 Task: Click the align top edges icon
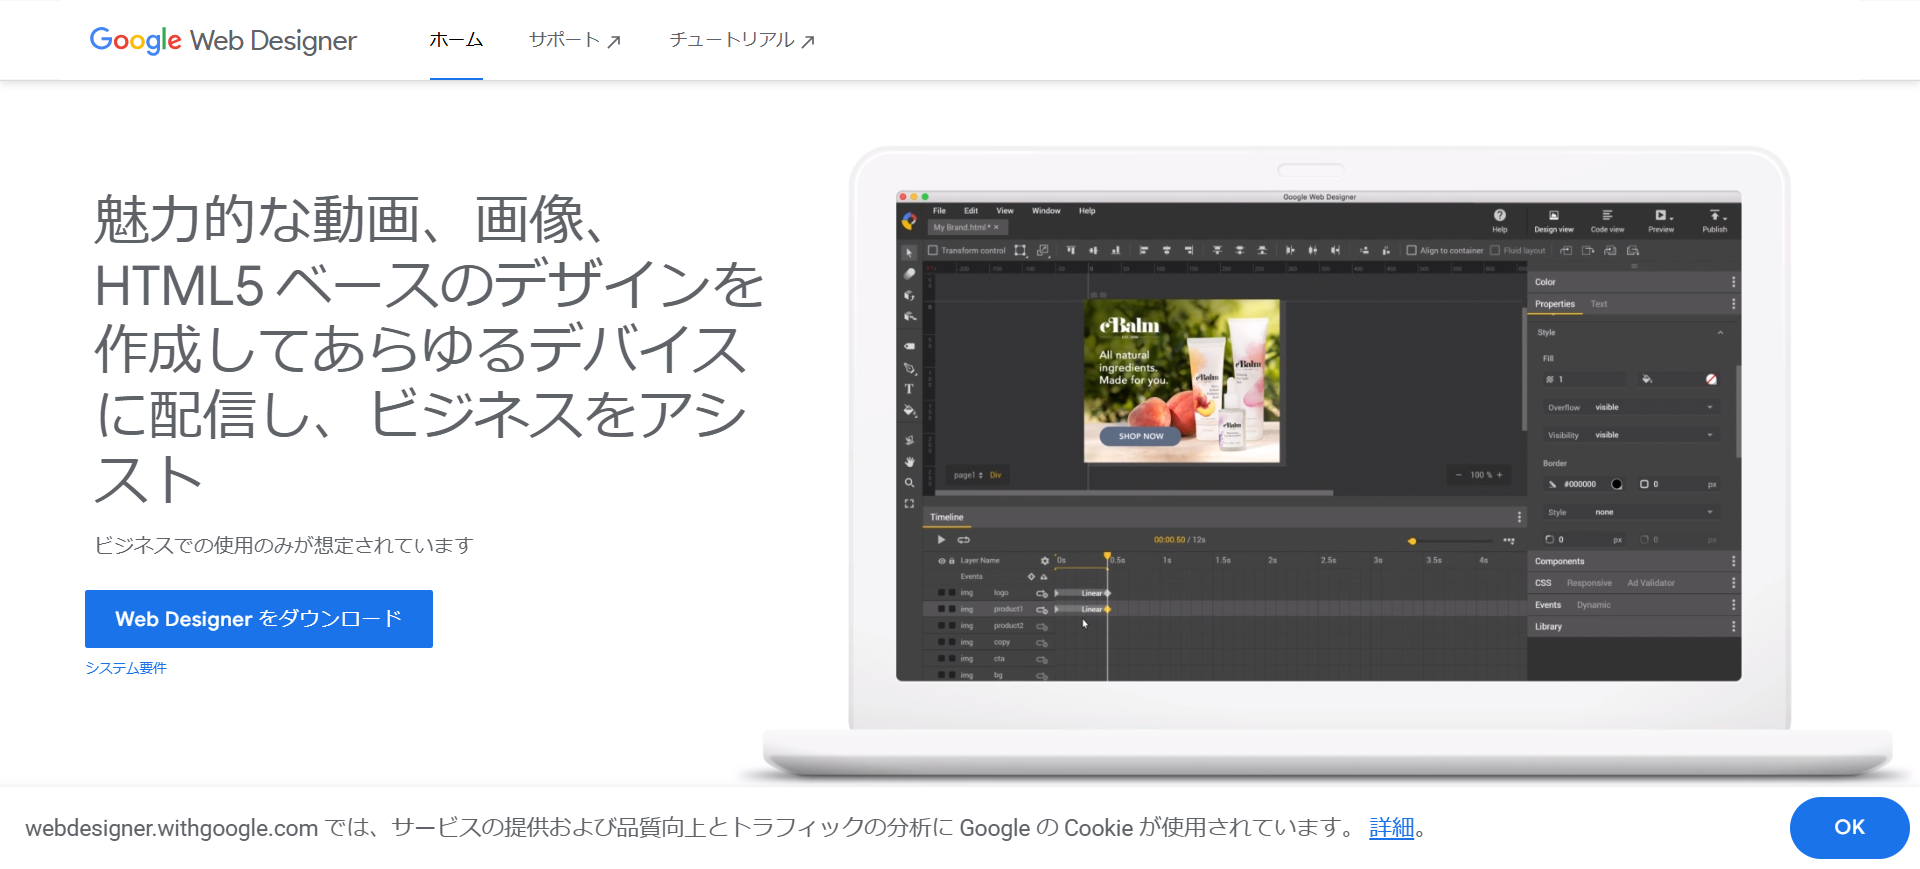point(1071,250)
